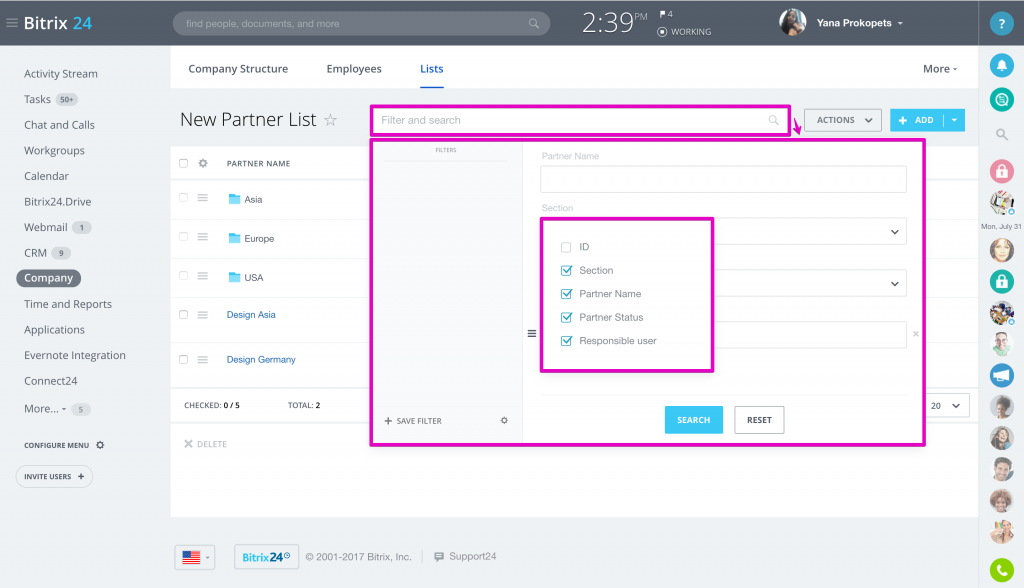Check the Asia row checkbox
Screen dimensions: 1024x588
point(184,198)
